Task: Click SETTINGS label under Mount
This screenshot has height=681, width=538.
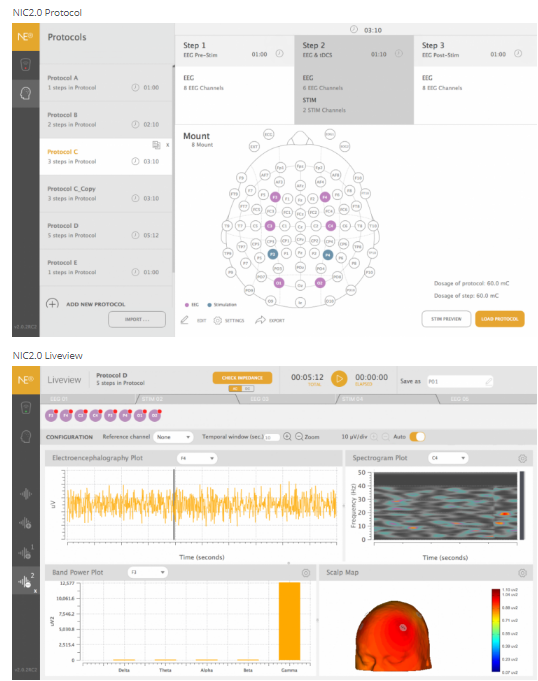Action: tap(234, 321)
